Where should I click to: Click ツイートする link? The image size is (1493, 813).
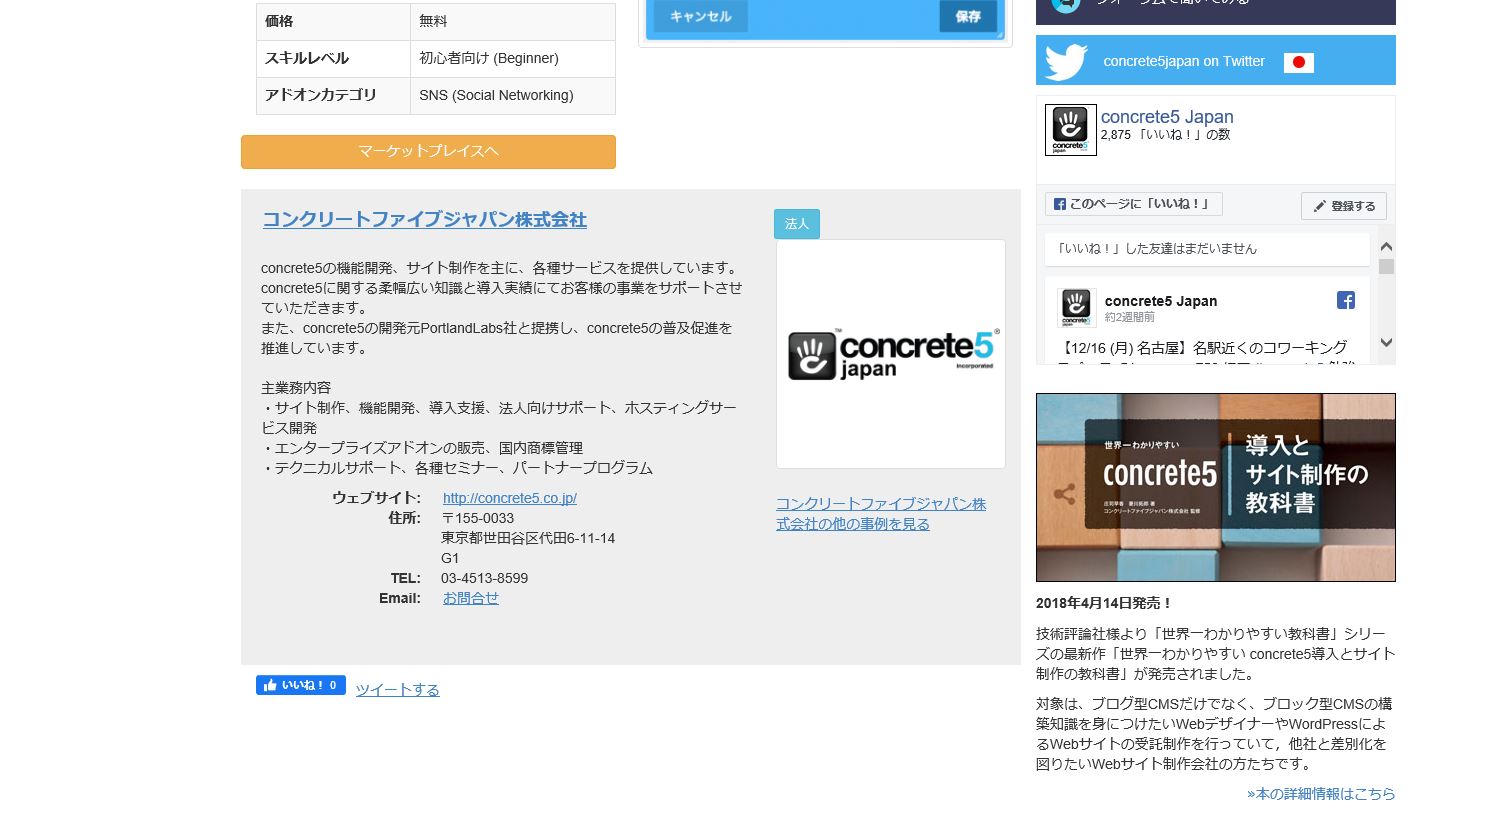398,690
